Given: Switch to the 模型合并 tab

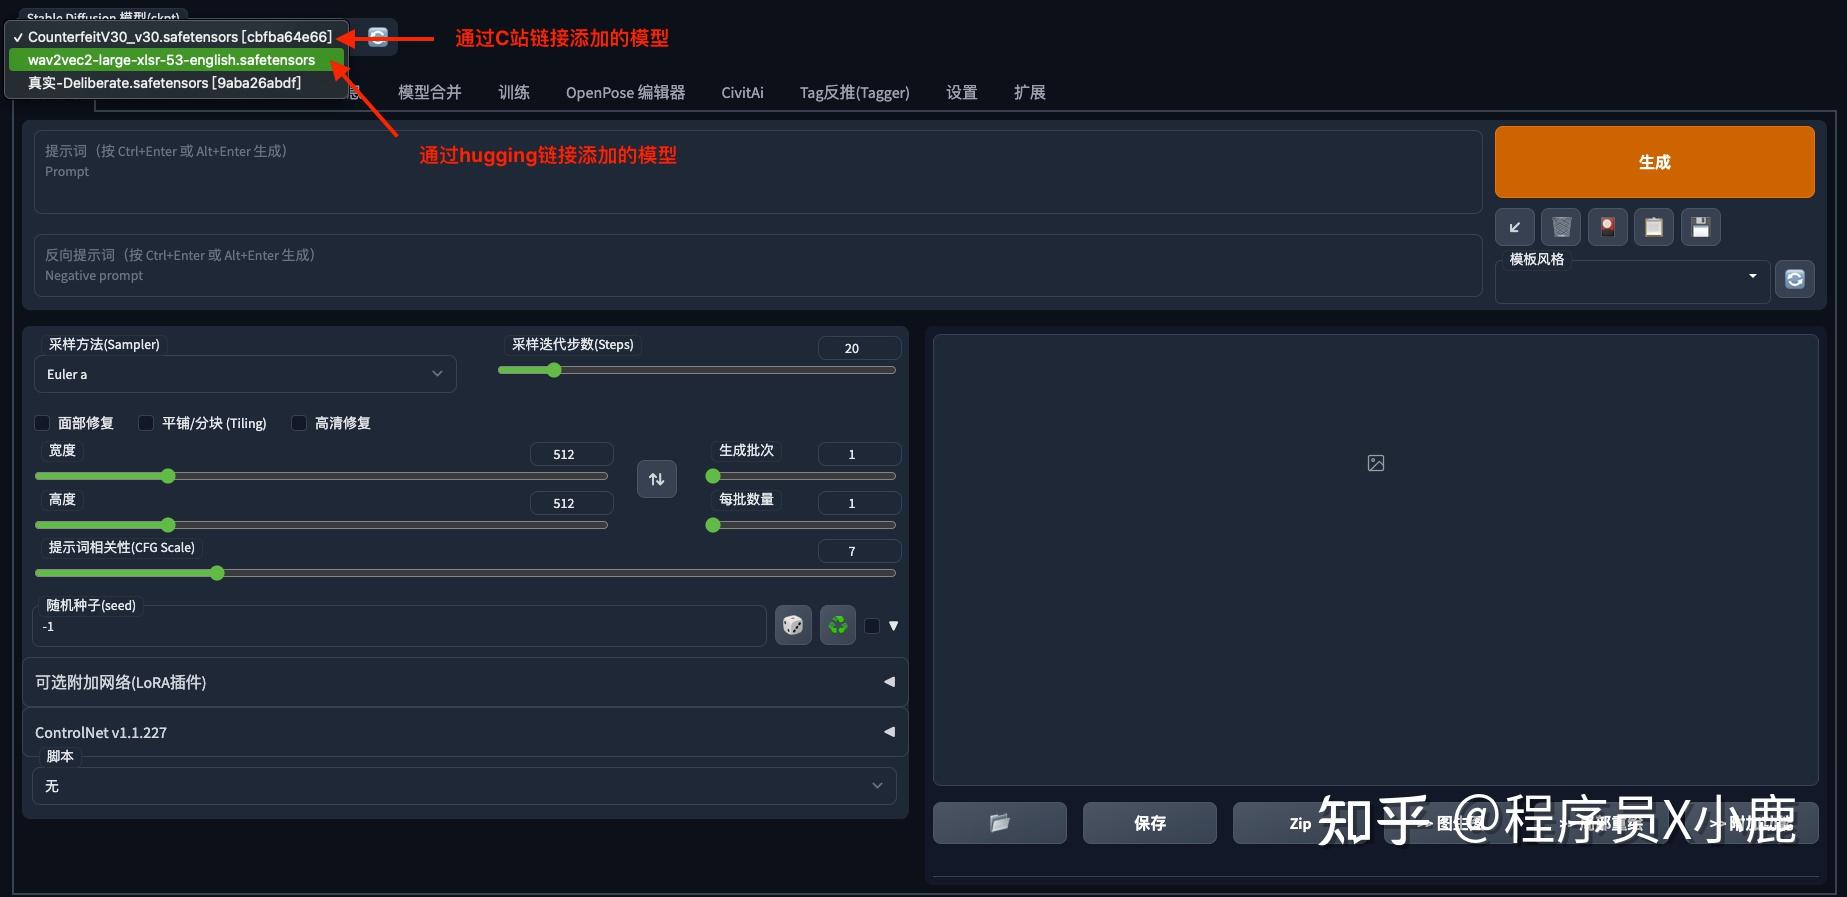Looking at the screenshot, I should tap(430, 92).
